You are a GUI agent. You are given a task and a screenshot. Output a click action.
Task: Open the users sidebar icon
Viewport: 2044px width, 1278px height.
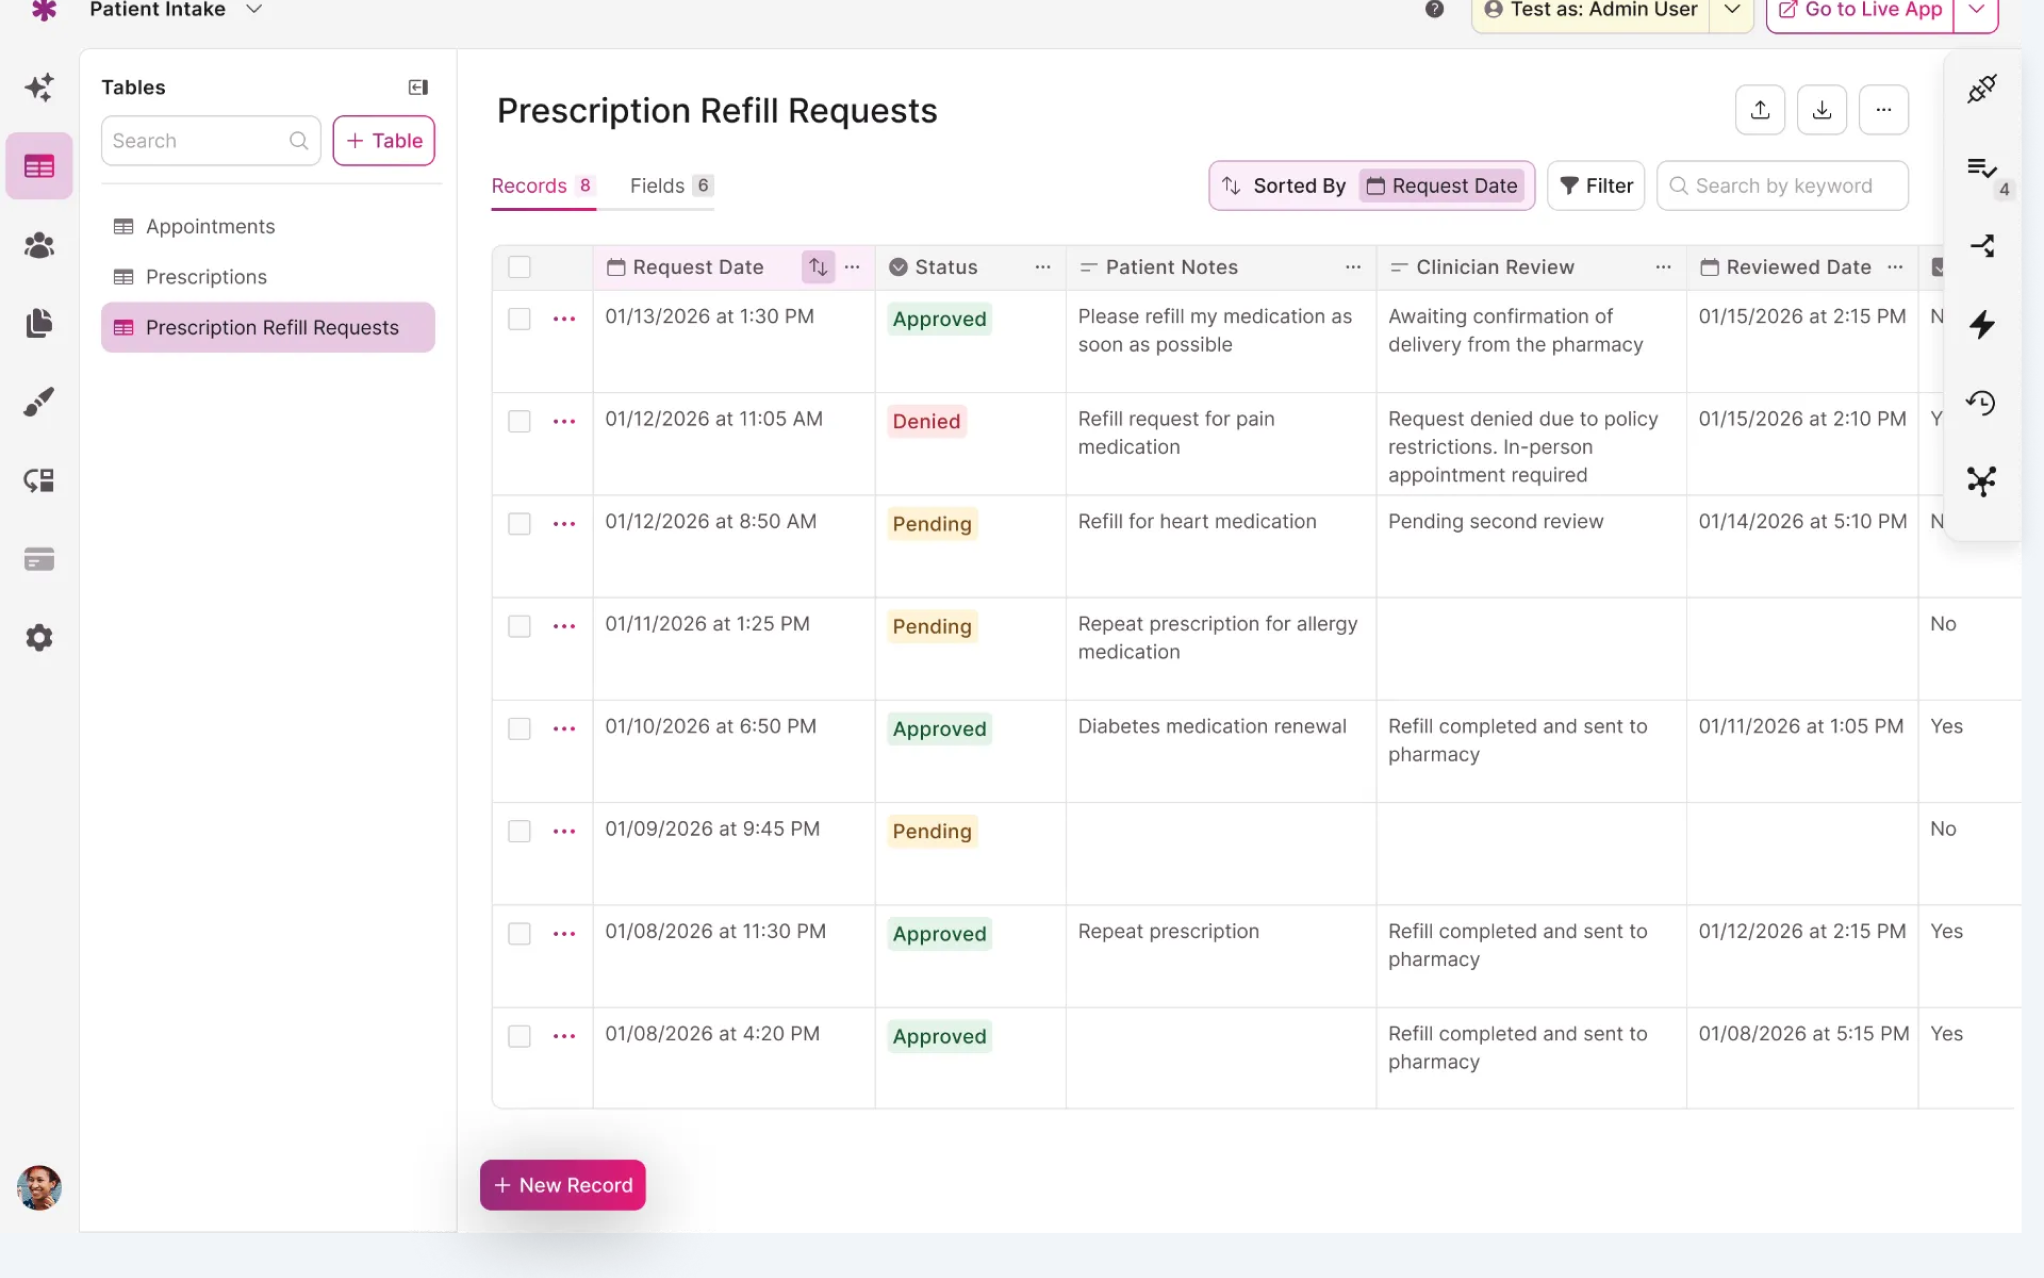(39, 245)
